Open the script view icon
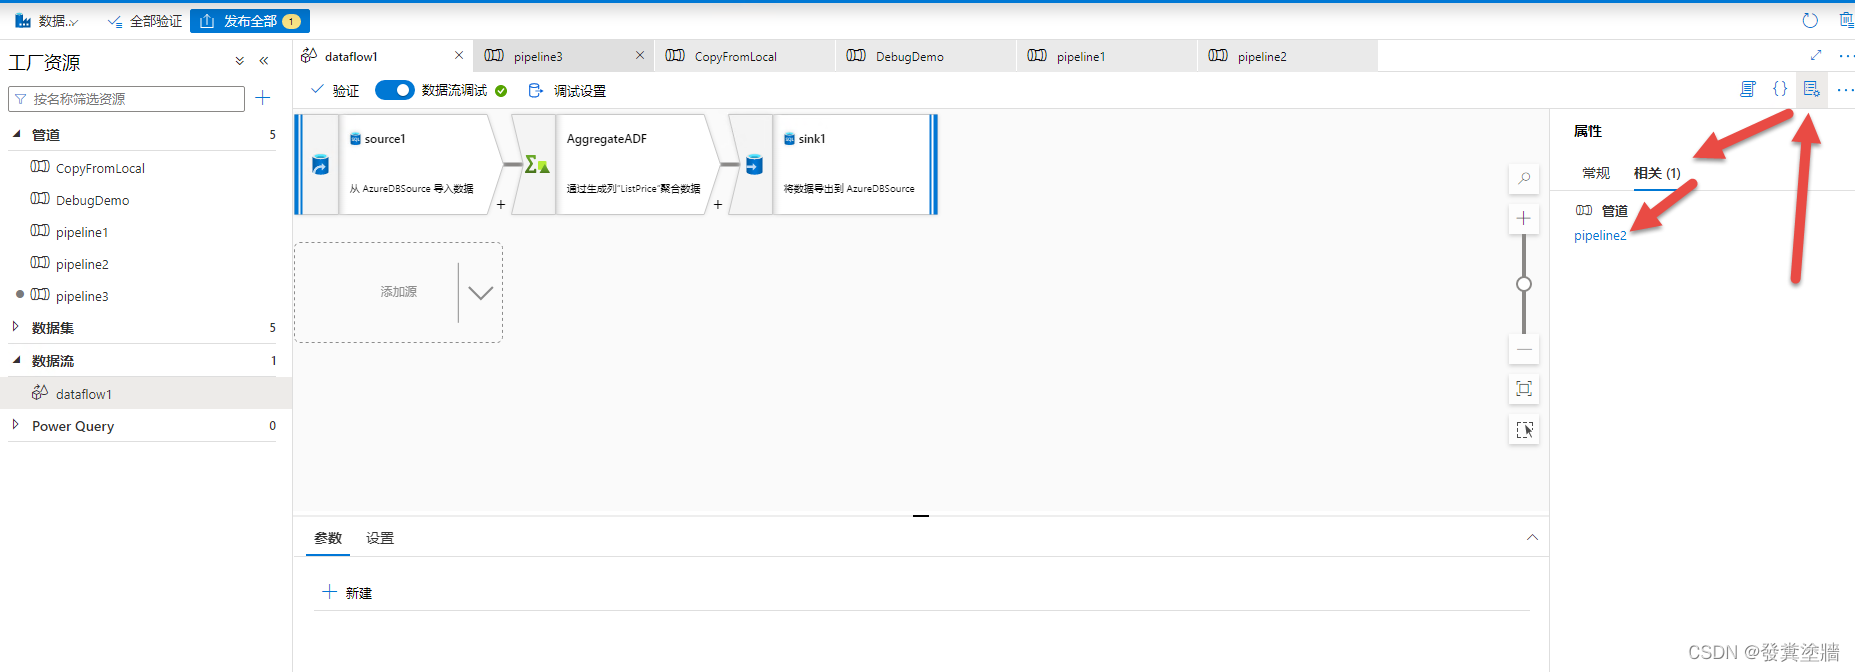This screenshot has width=1855, height=672. pos(1748,89)
